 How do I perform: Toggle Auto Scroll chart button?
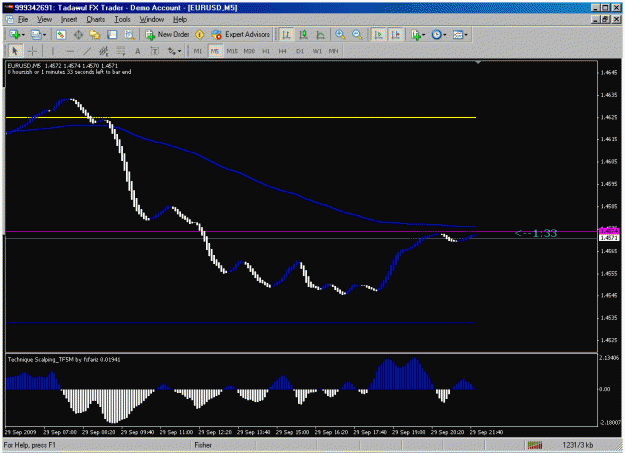(x=378, y=35)
